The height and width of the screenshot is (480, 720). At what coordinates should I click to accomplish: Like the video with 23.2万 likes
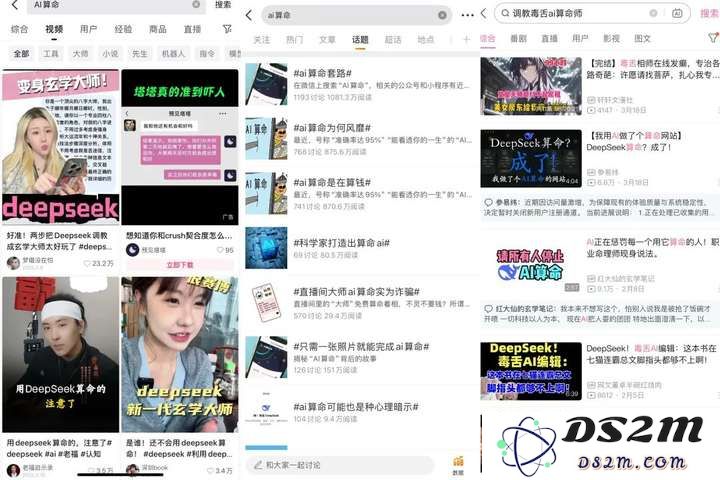point(87,263)
